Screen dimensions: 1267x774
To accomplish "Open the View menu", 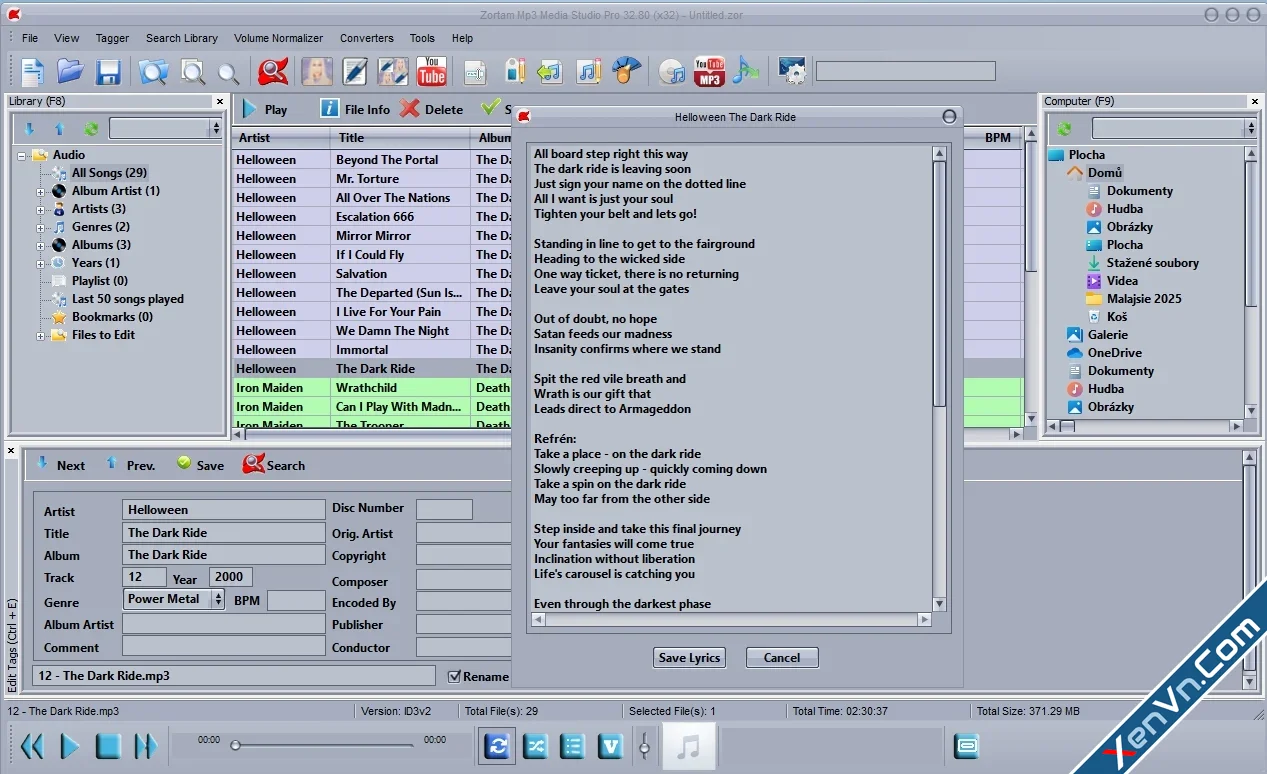I will tap(67, 38).
